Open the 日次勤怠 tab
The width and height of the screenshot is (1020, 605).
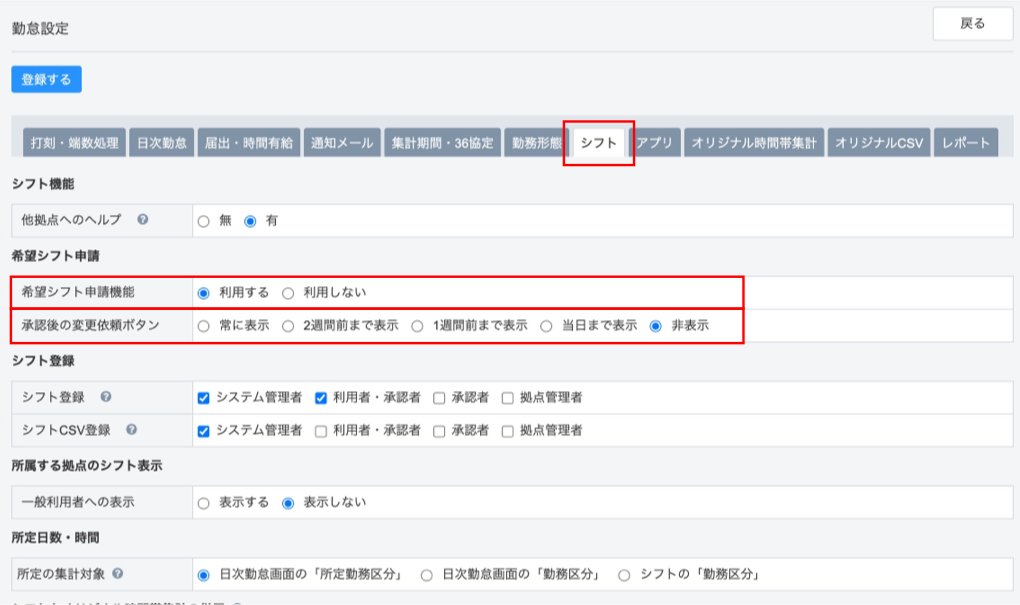point(160,143)
